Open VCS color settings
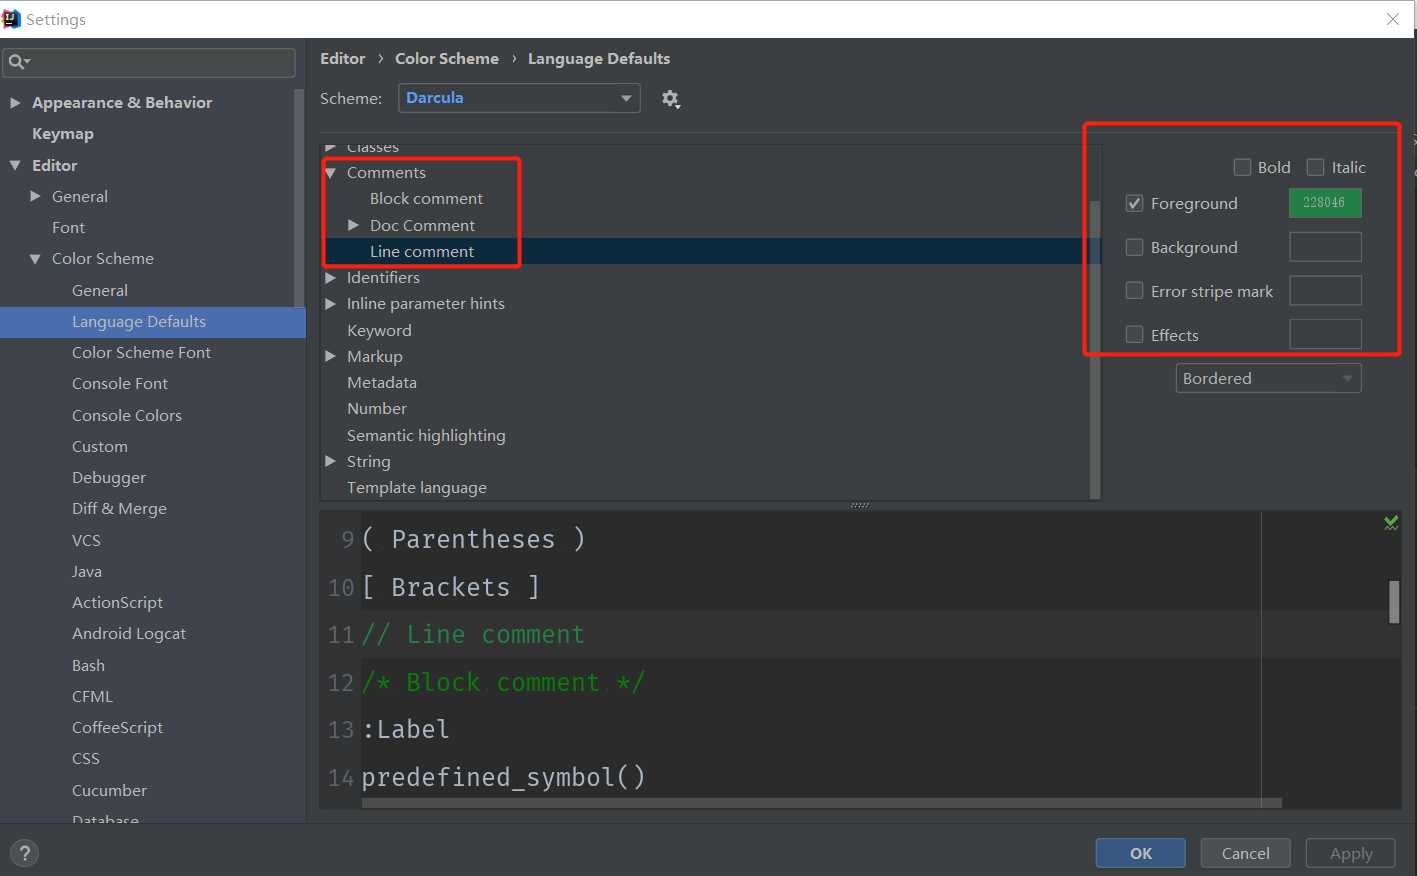The image size is (1417, 876). (x=86, y=540)
